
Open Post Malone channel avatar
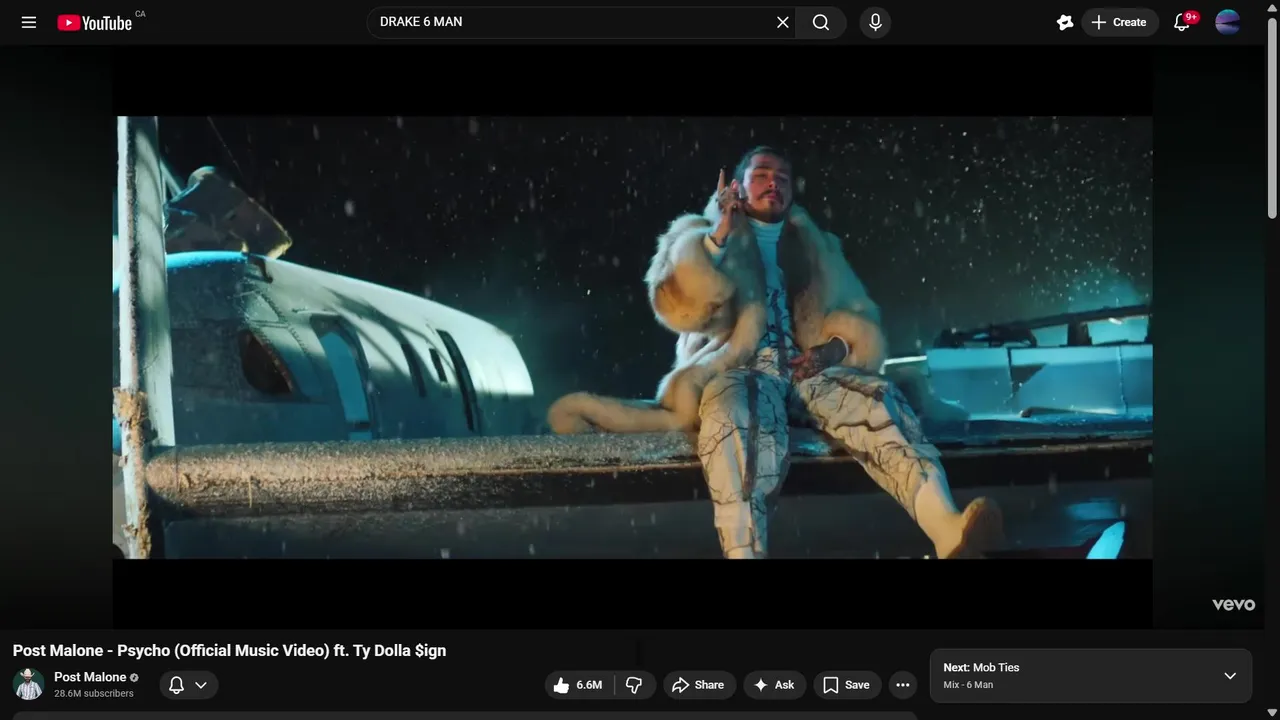(x=29, y=684)
